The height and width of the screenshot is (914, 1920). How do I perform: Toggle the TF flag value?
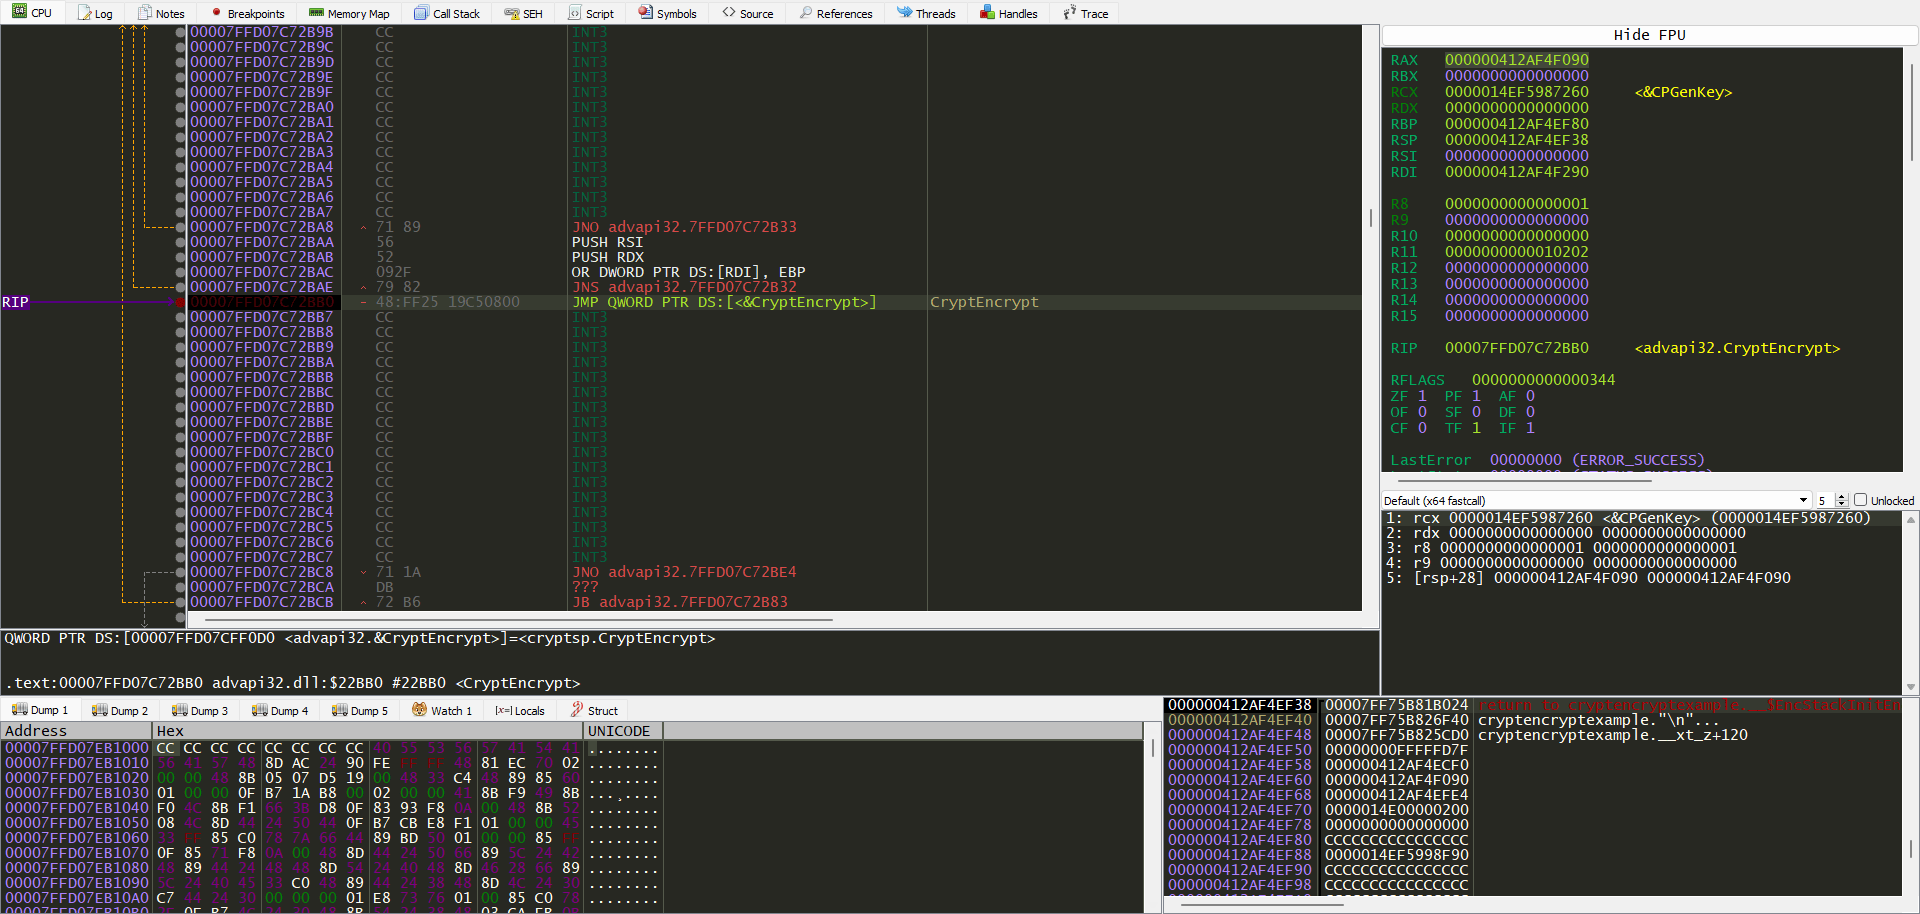point(1476,428)
